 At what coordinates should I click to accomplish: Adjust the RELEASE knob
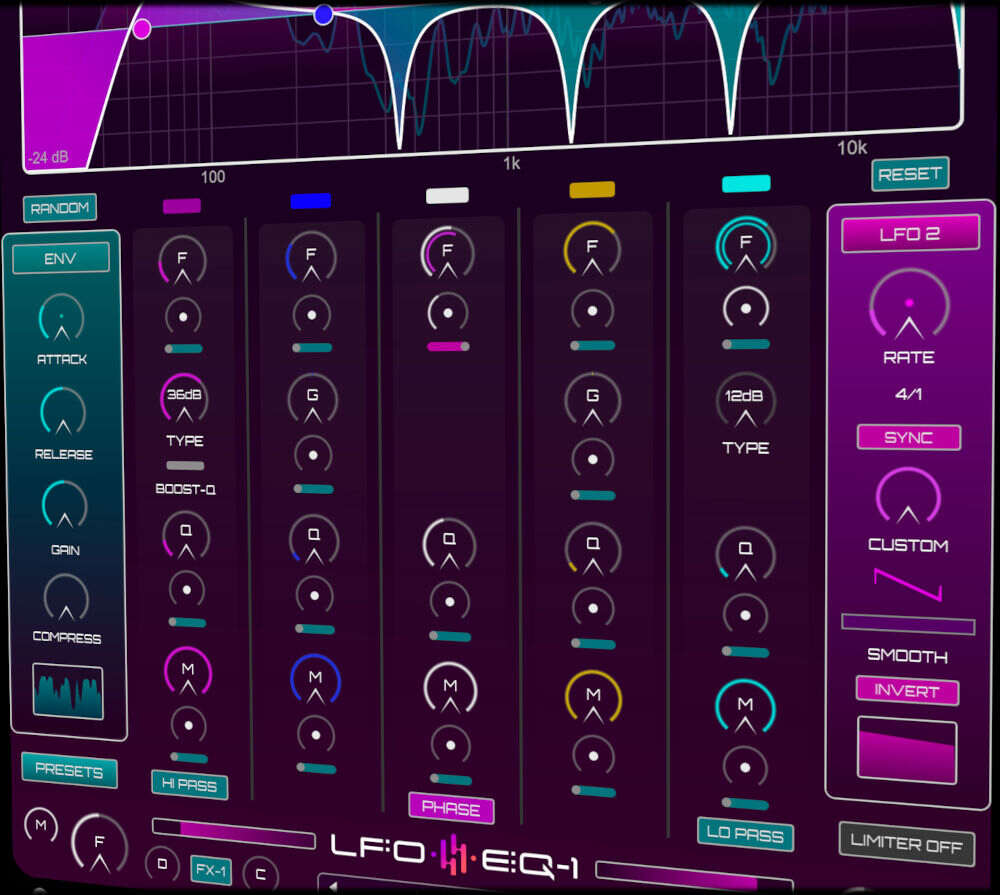coord(62,413)
